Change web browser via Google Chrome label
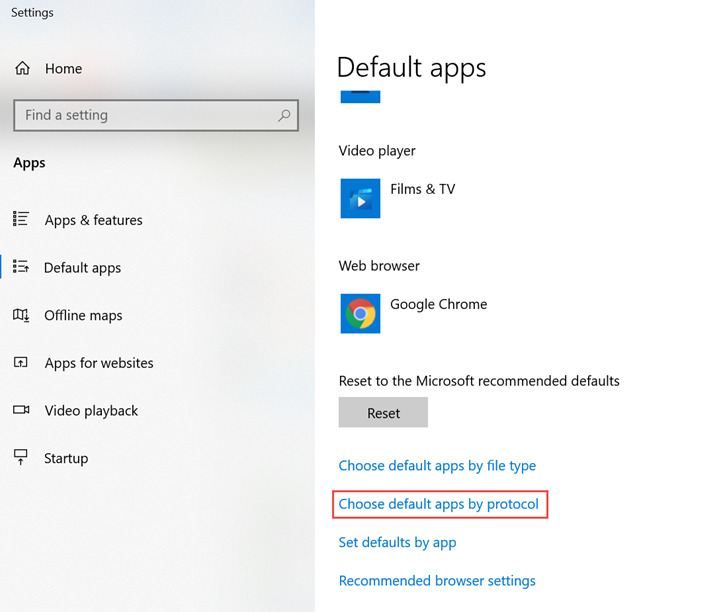 pos(438,304)
